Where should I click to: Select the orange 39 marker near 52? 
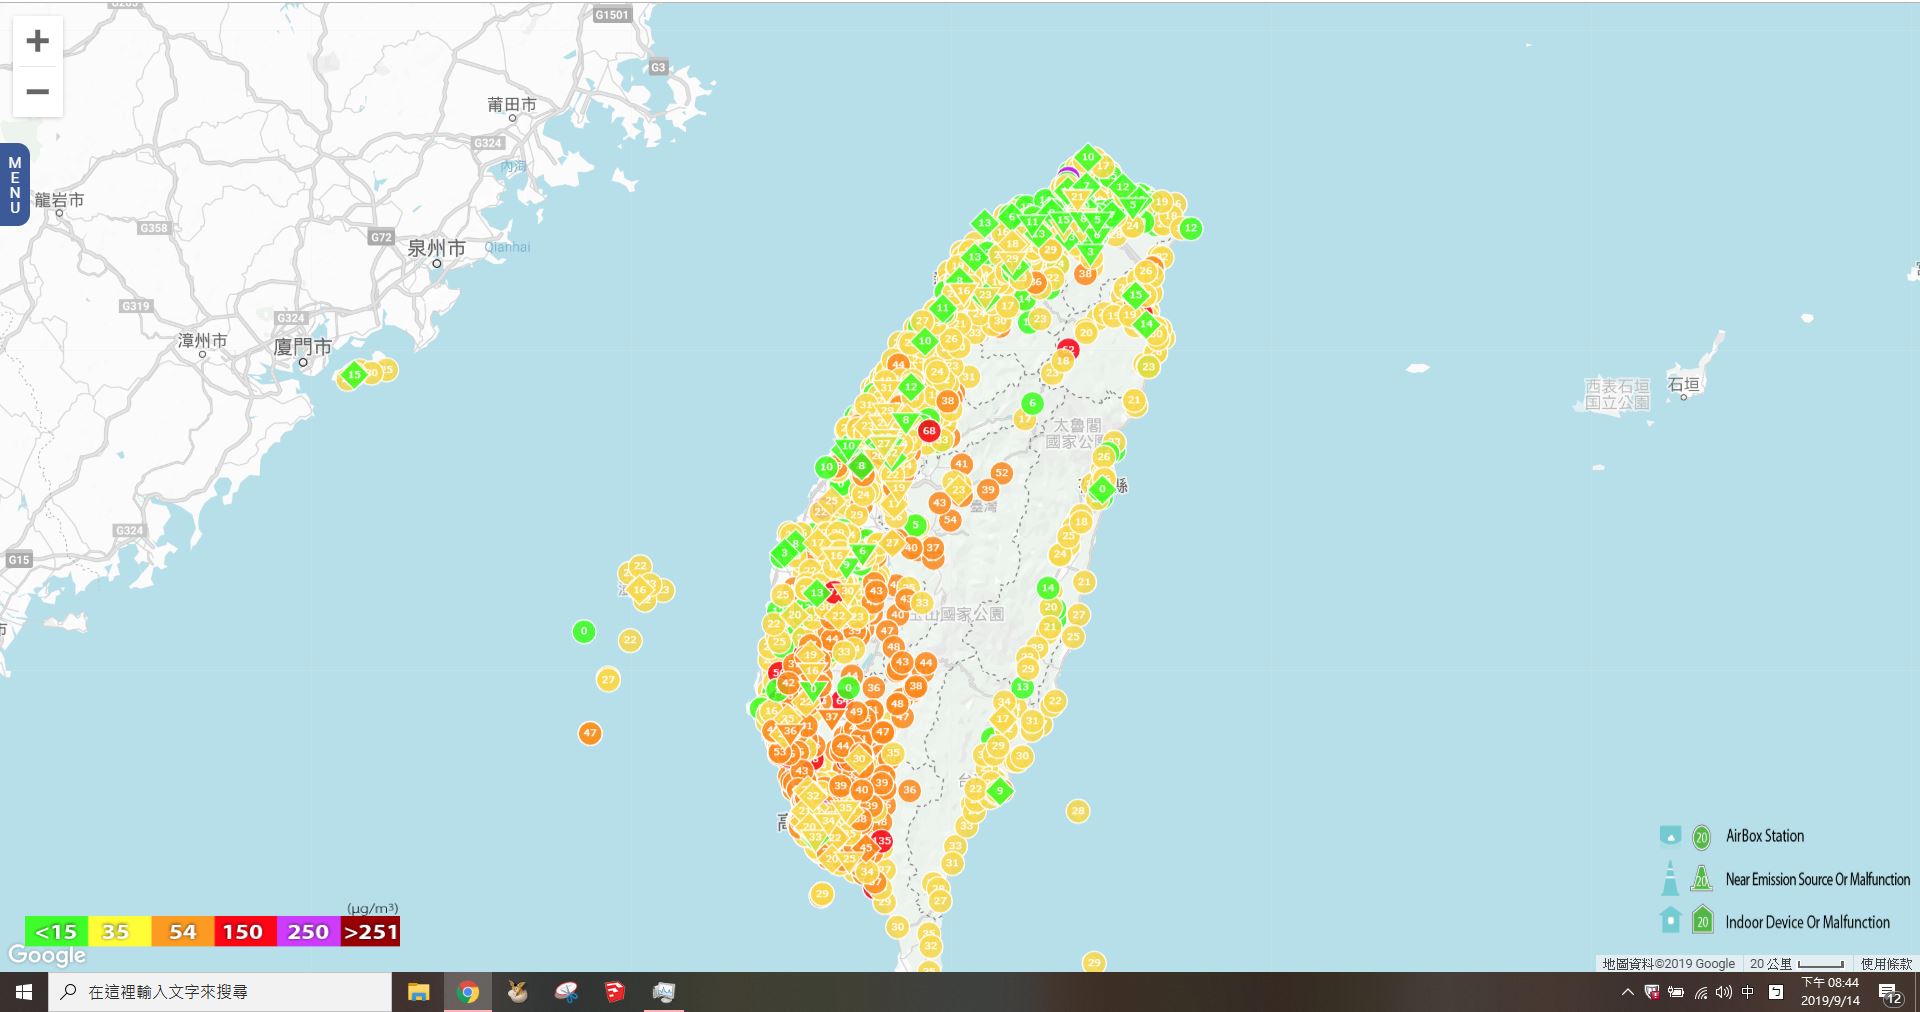(988, 490)
